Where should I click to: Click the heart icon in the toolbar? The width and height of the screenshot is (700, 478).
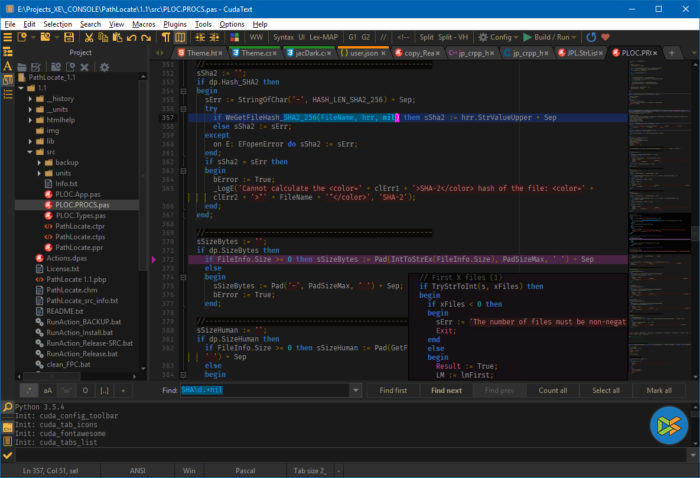pyautogui.click(x=605, y=37)
